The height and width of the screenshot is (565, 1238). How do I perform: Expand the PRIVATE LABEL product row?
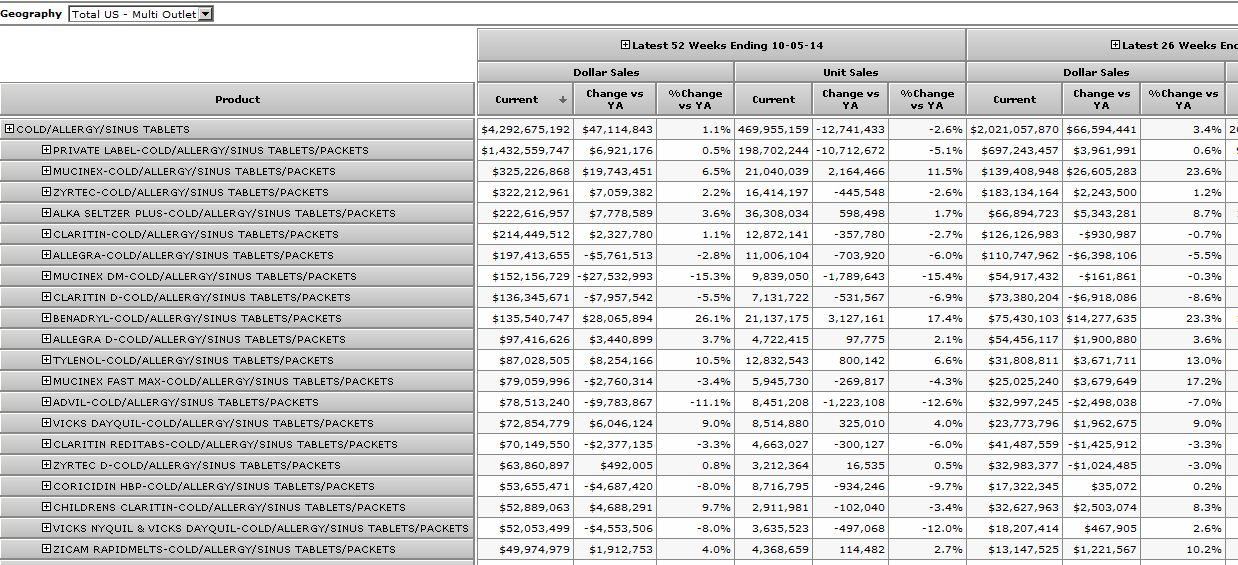[46, 150]
